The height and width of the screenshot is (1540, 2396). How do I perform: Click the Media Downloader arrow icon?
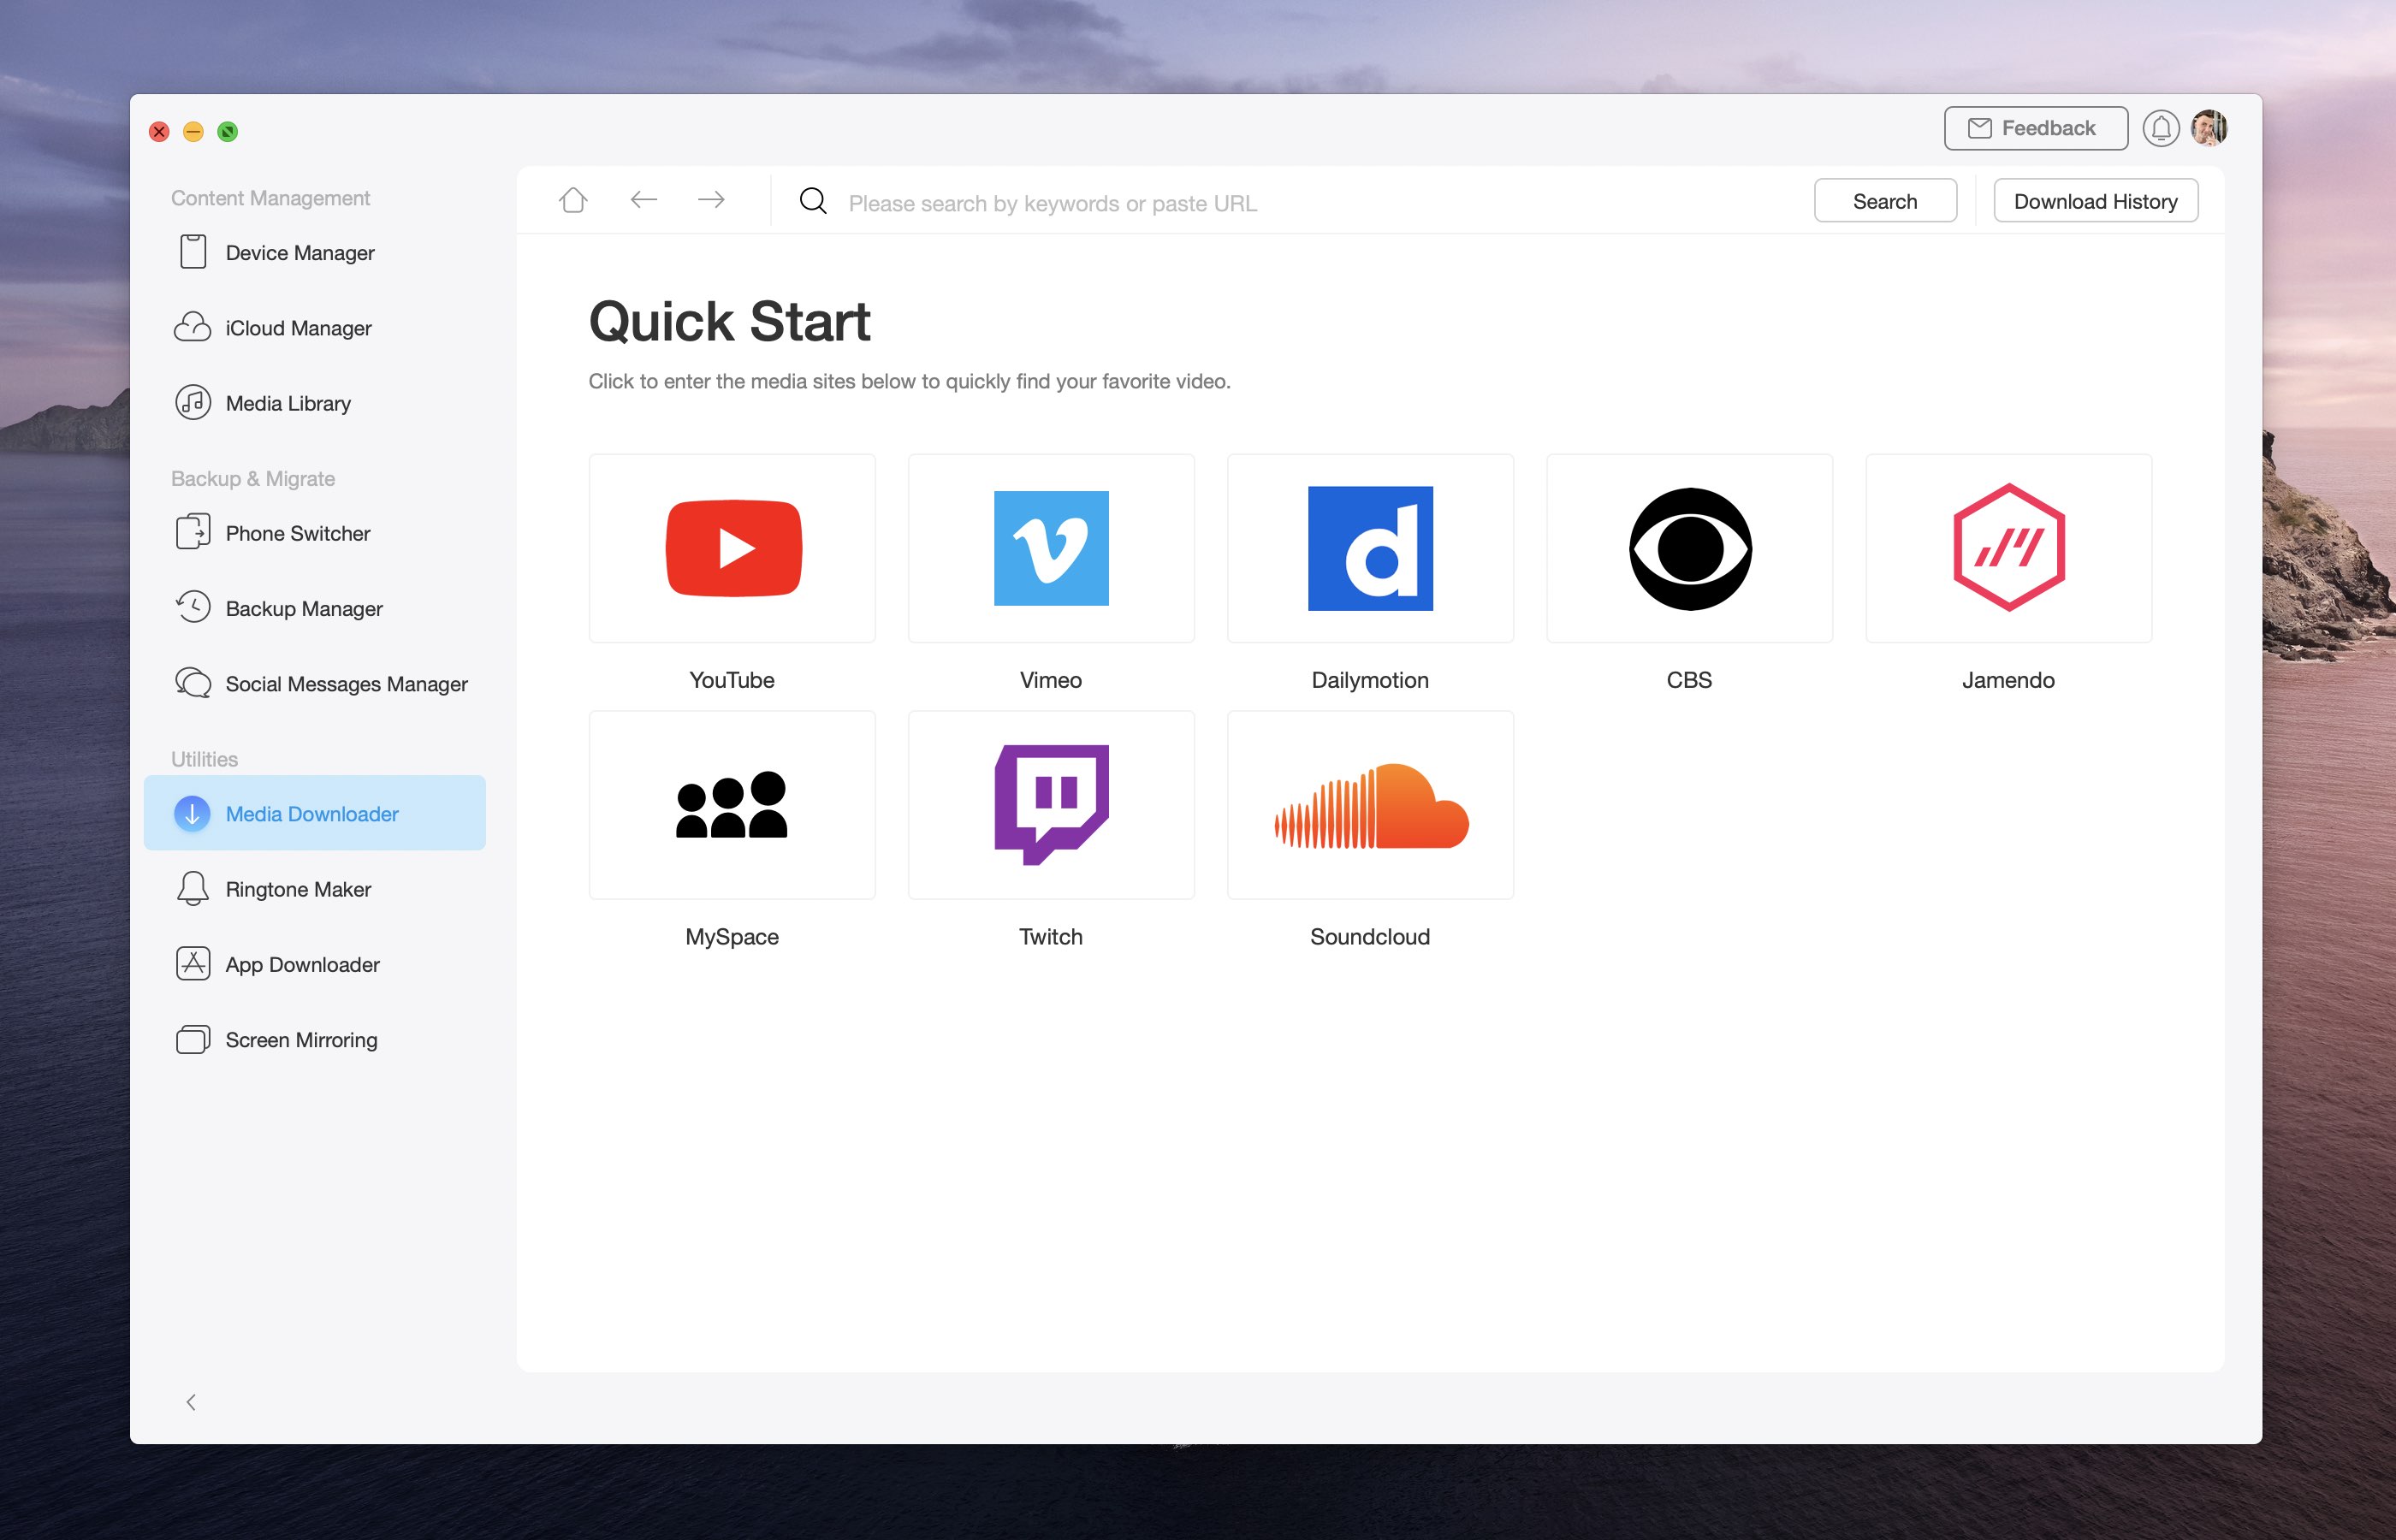pos(192,813)
